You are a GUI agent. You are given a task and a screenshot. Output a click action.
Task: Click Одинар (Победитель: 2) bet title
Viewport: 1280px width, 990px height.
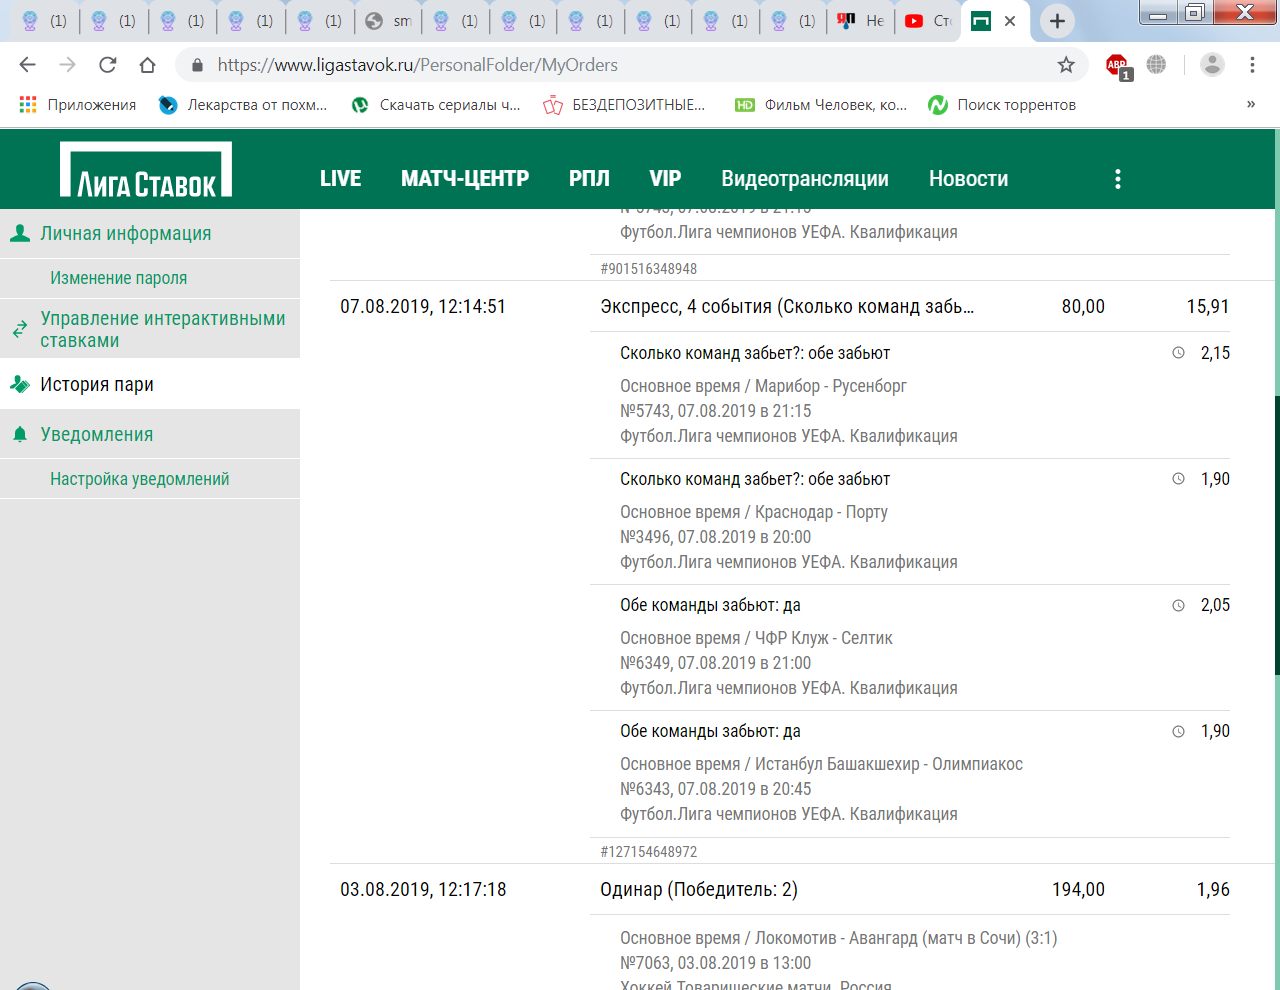point(699,890)
